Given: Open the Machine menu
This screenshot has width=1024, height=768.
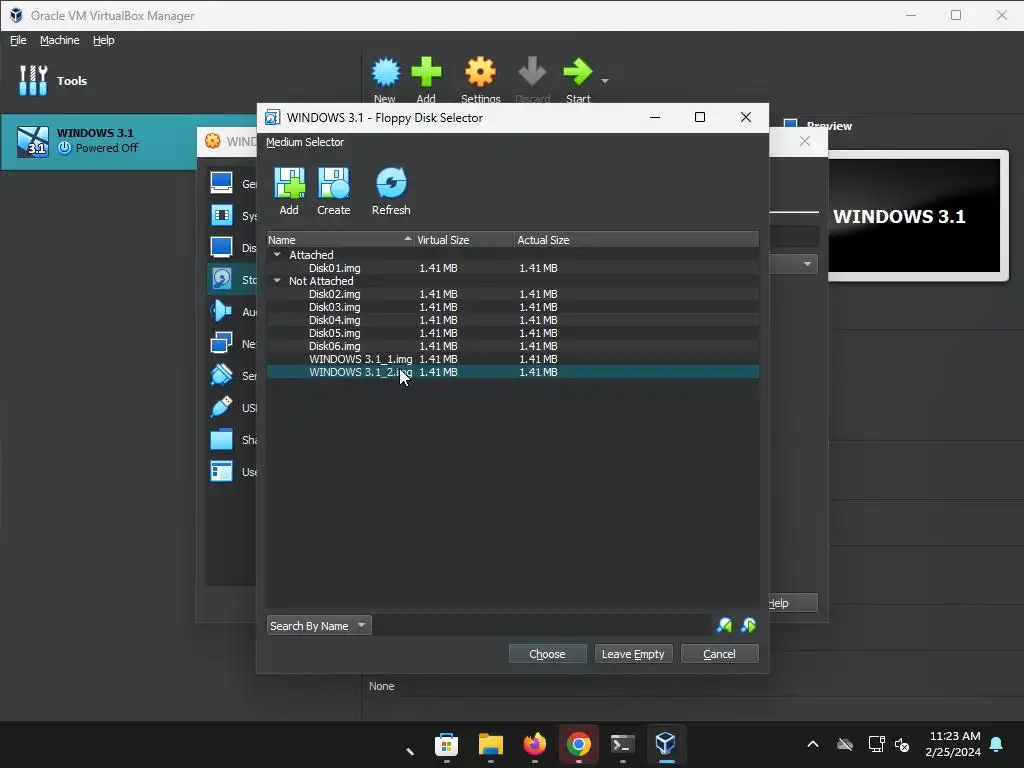Looking at the screenshot, I should click(x=59, y=40).
